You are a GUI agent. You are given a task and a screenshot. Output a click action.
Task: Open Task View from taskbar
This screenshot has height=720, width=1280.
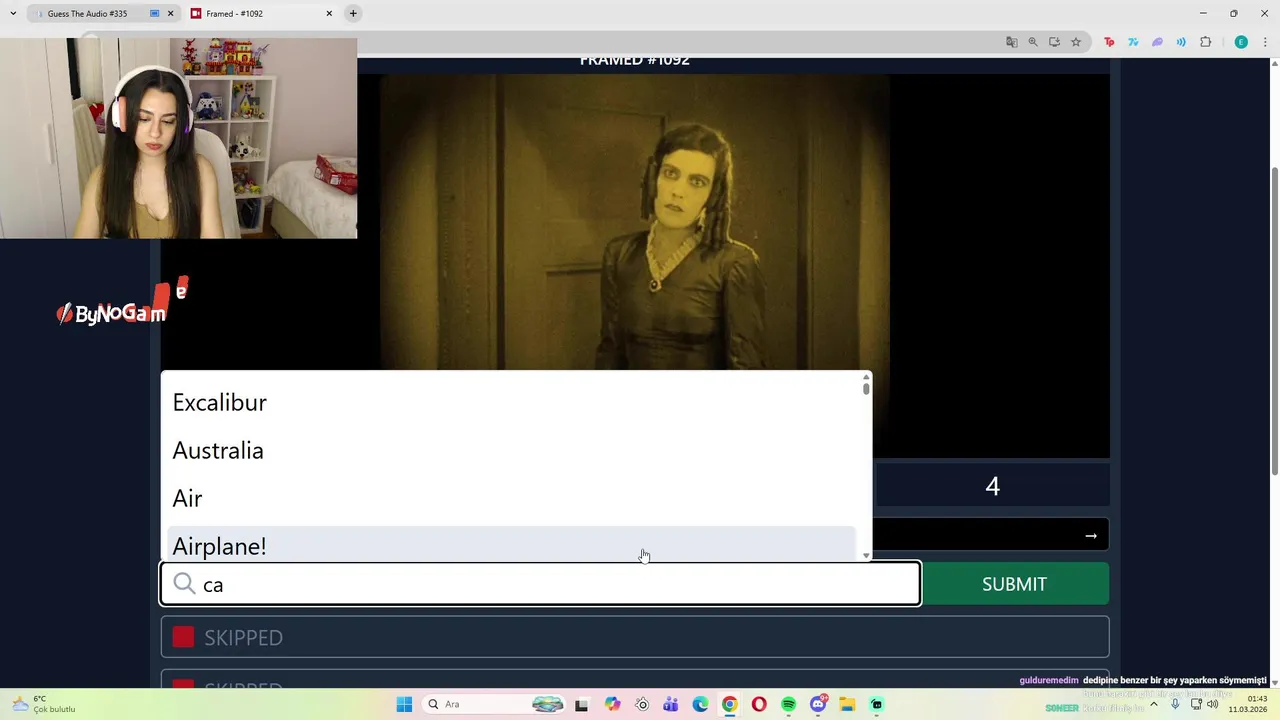point(581,704)
